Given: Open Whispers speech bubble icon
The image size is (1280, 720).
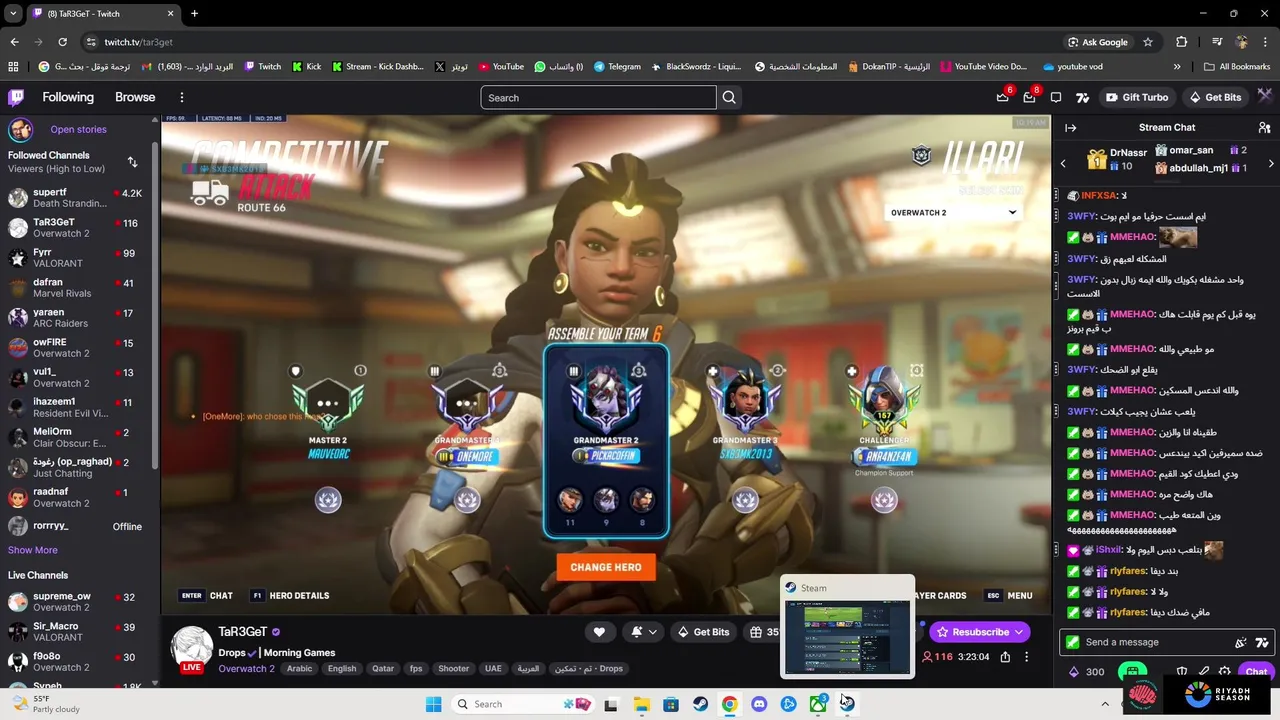Looking at the screenshot, I should pyautogui.click(x=1056, y=97).
